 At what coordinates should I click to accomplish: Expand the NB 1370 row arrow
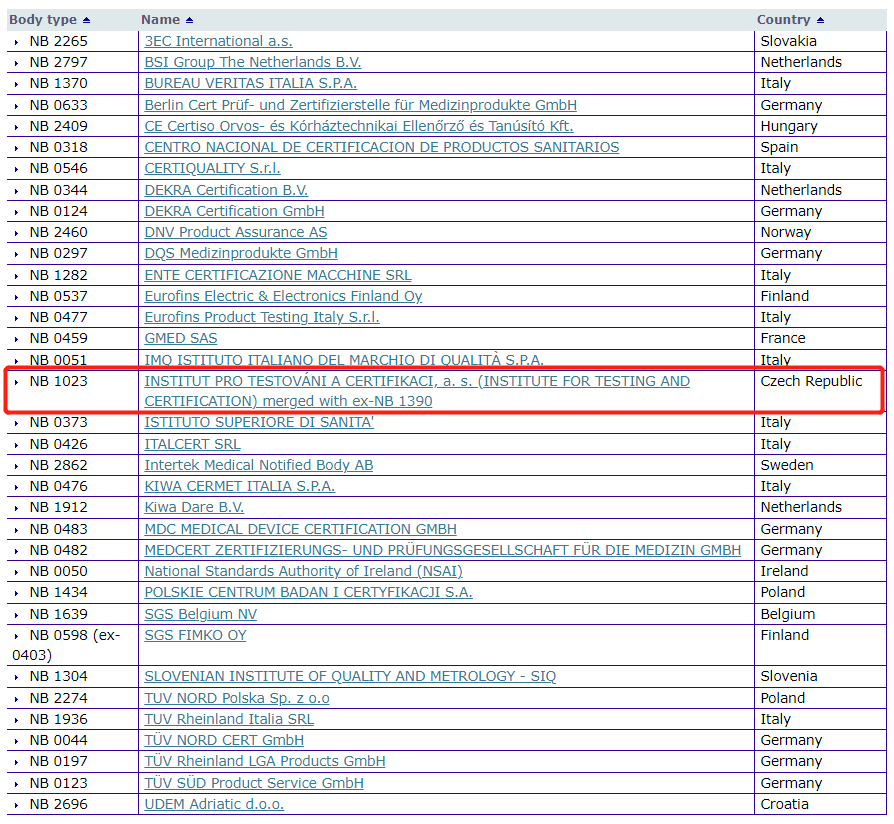point(17,84)
